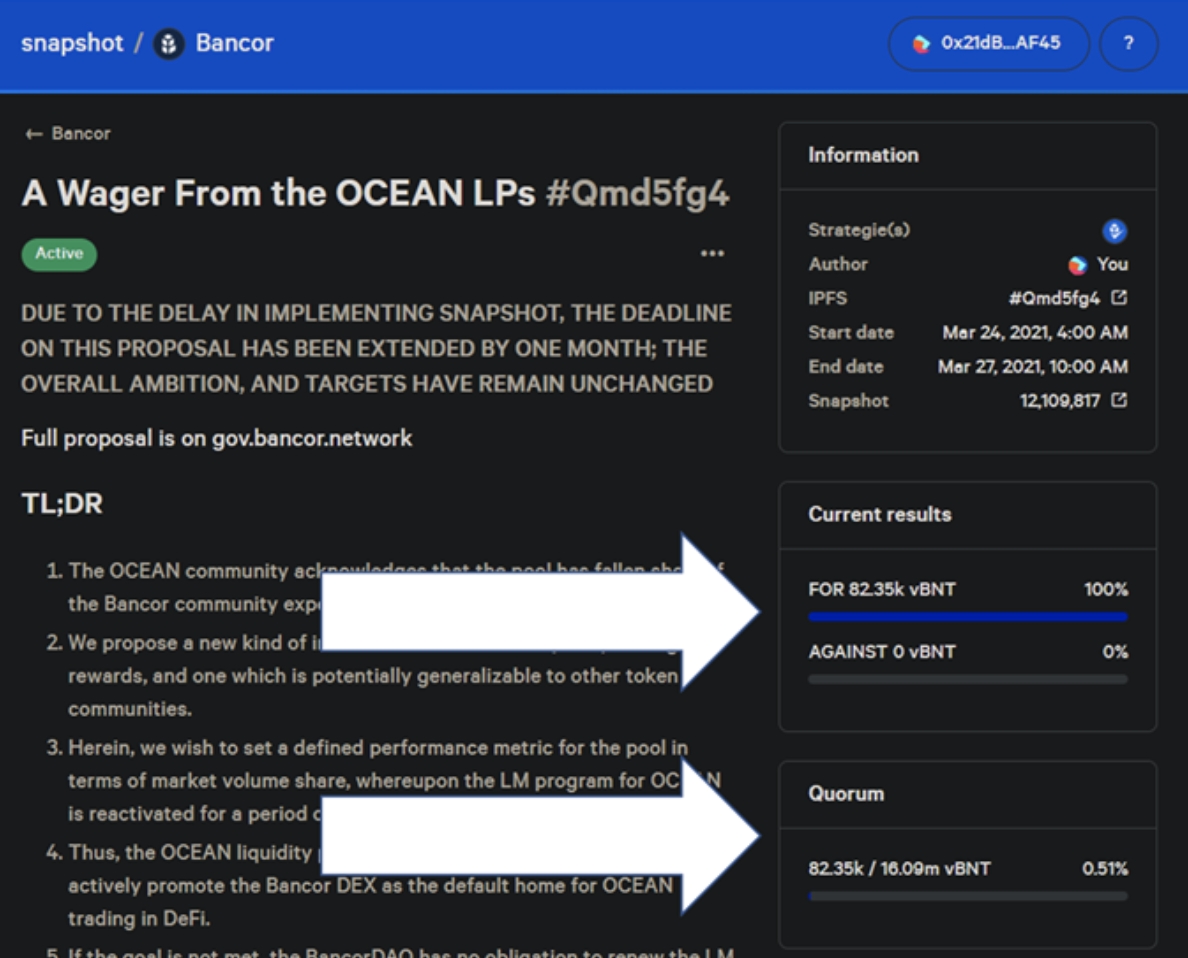
Task: Open the three-dot proposal options menu
Action: click(712, 254)
